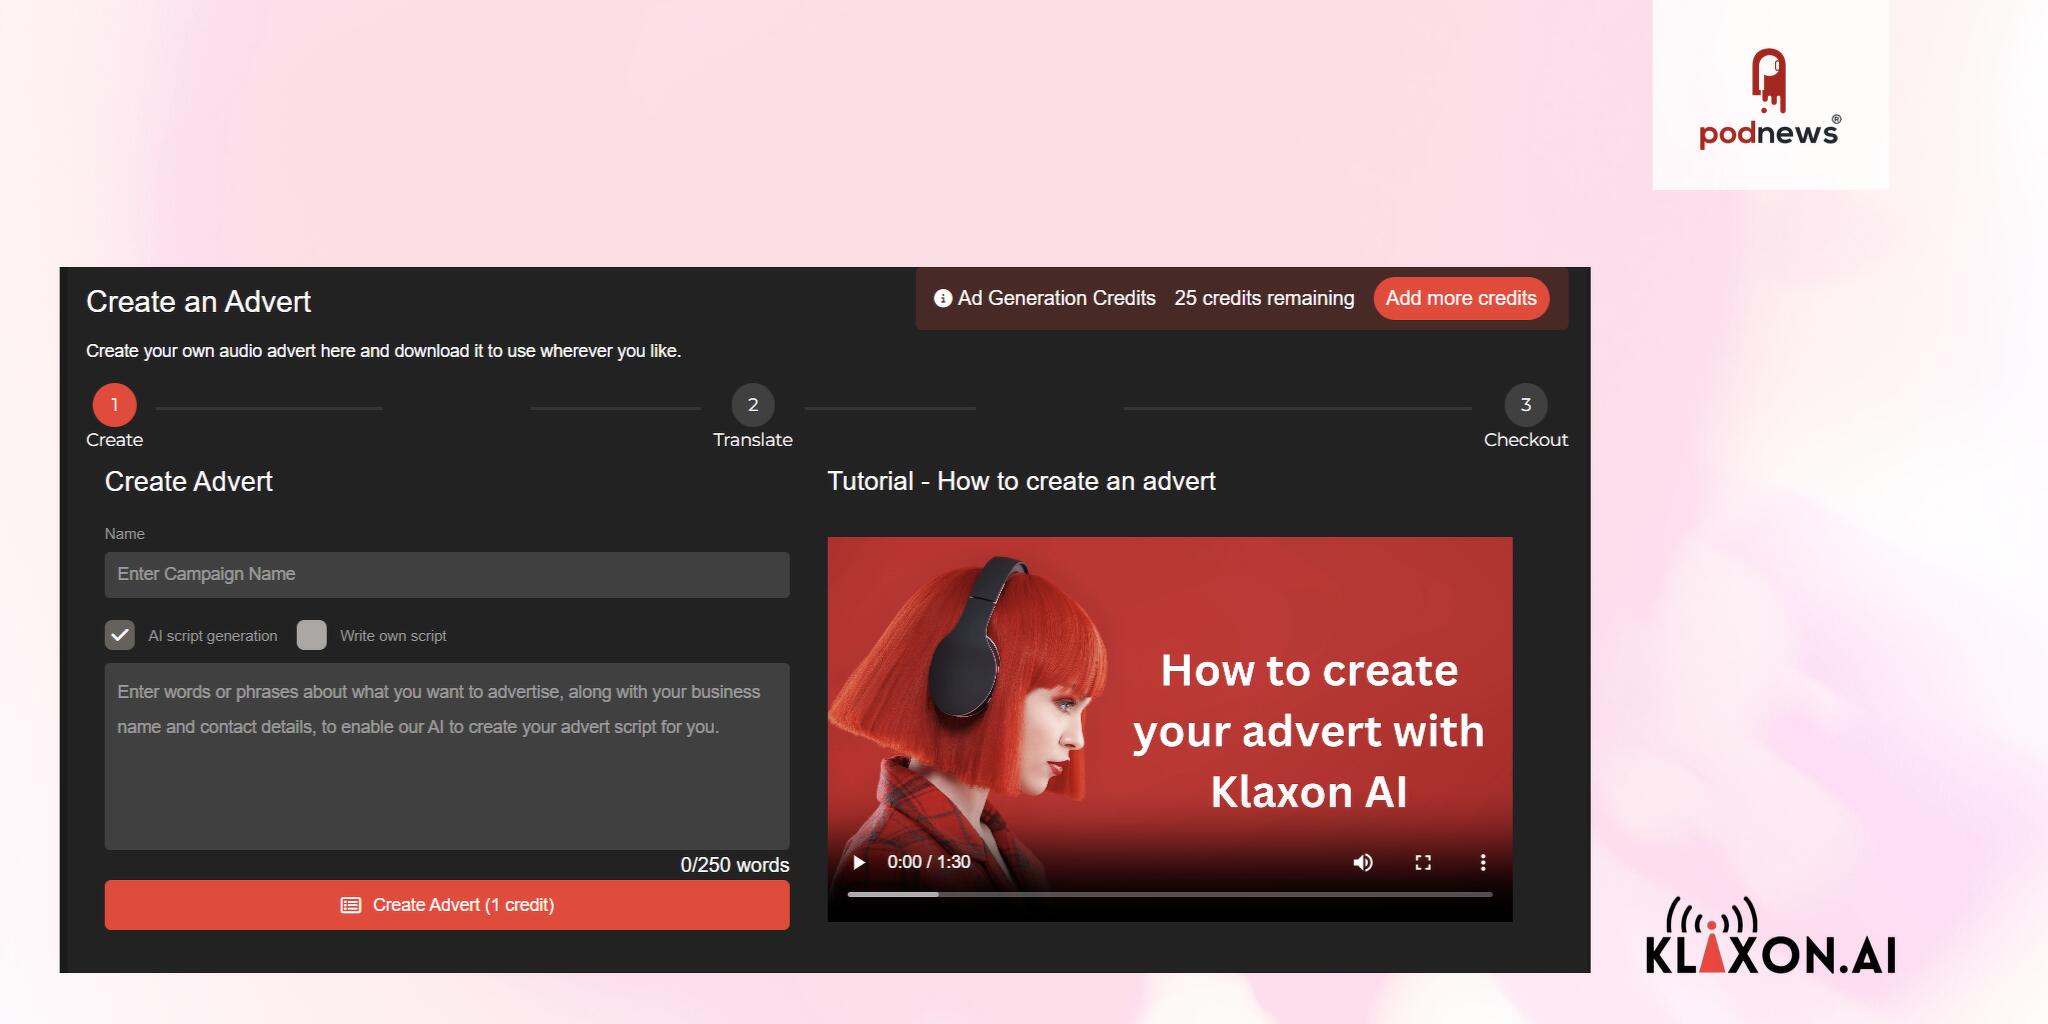2048x1024 pixels.
Task: Go to step 1 Create
Action: (114, 405)
